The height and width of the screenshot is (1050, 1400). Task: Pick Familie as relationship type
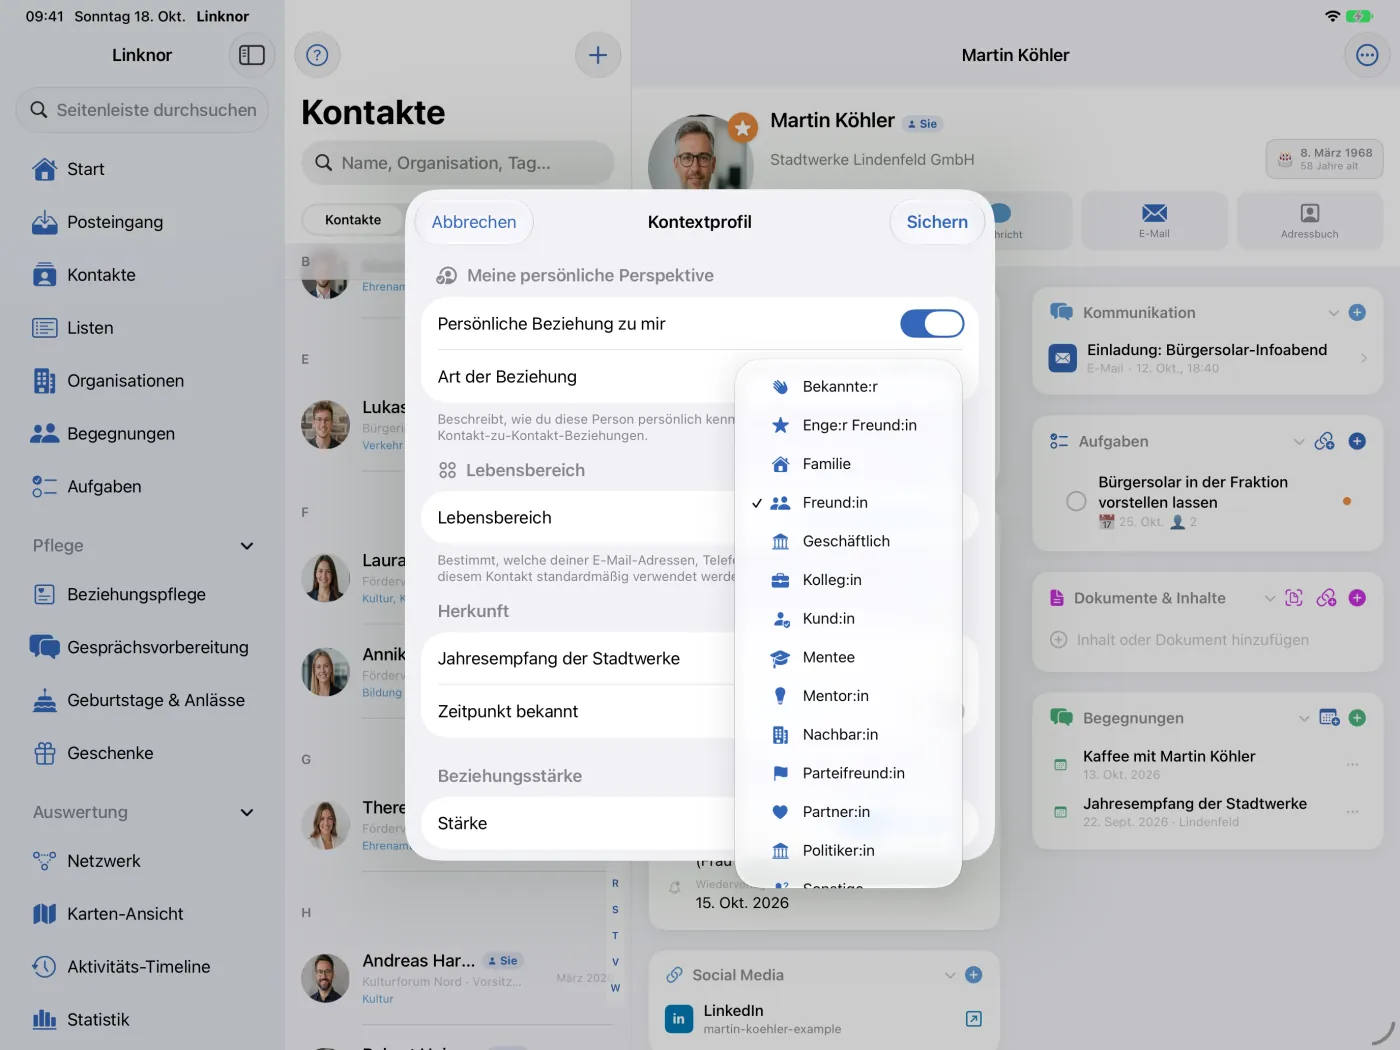pos(848,464)
